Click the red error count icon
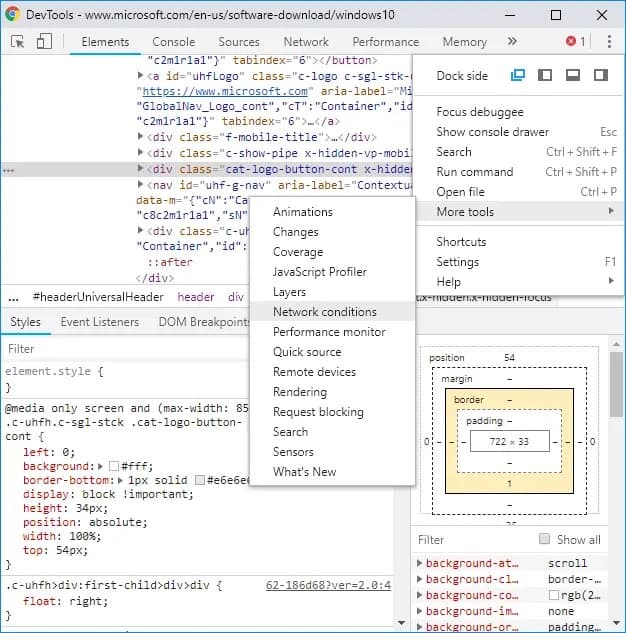626x633 pixels. pyautogui.click(x=571, y=41)
